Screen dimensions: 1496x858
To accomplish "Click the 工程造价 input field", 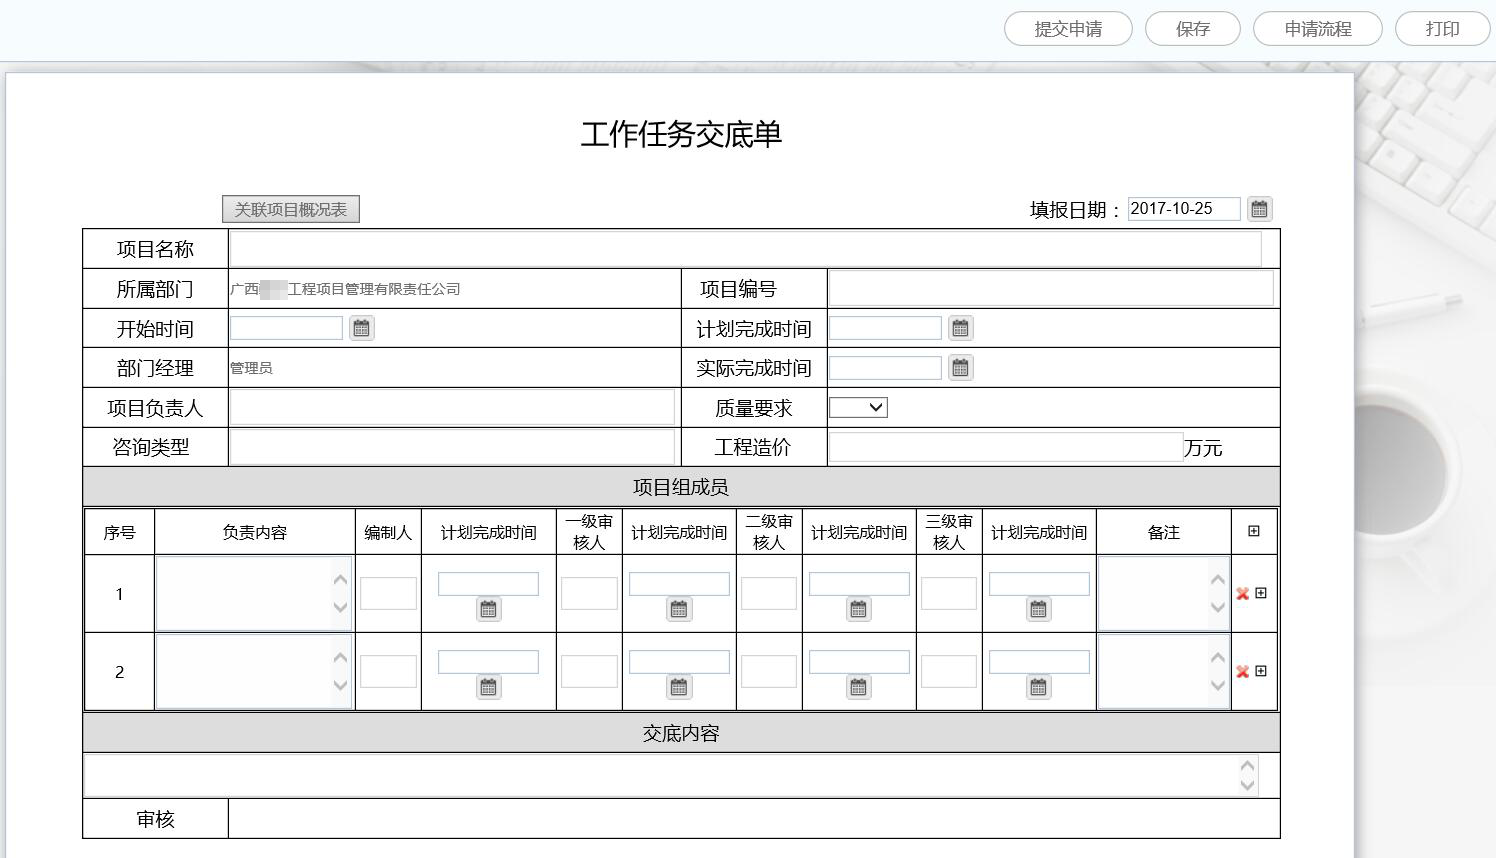I will 1005,447.
